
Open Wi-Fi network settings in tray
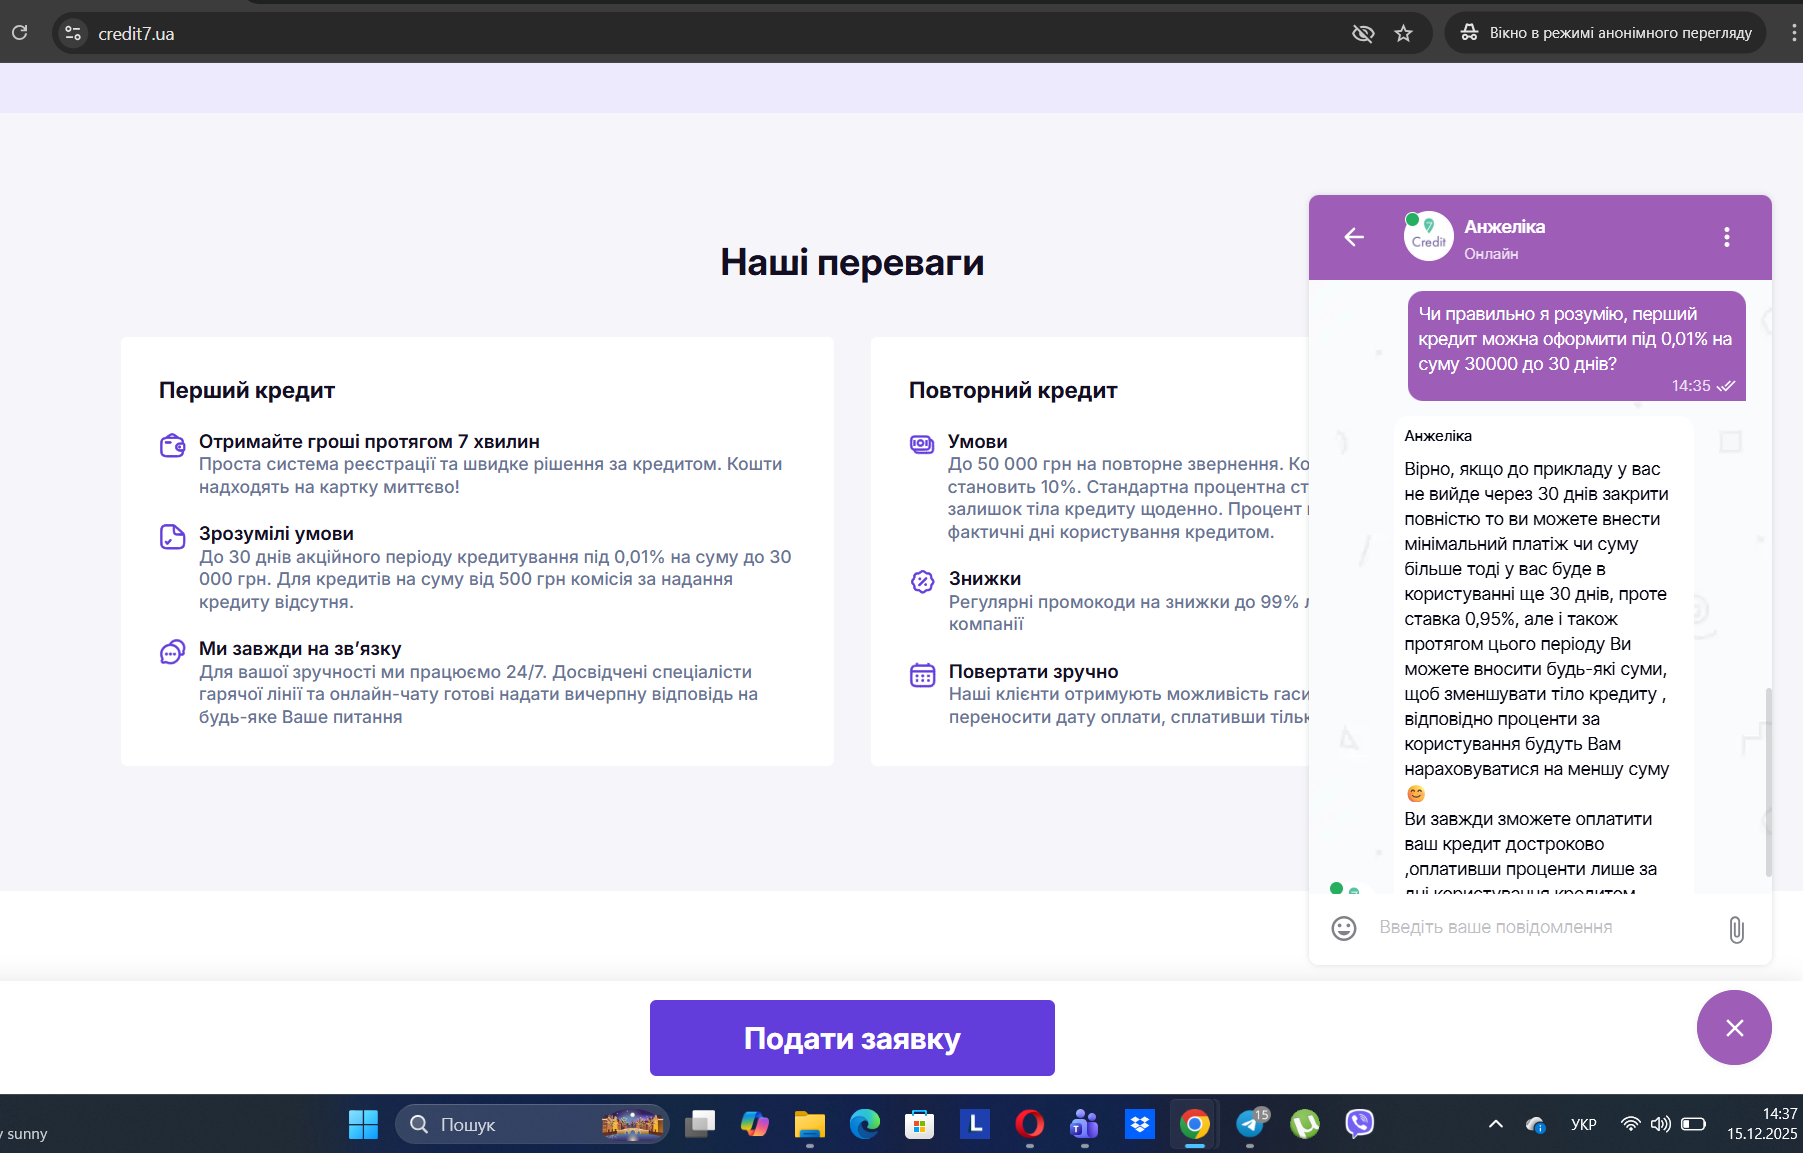pyautogui.click(x=1630, y=1124)
